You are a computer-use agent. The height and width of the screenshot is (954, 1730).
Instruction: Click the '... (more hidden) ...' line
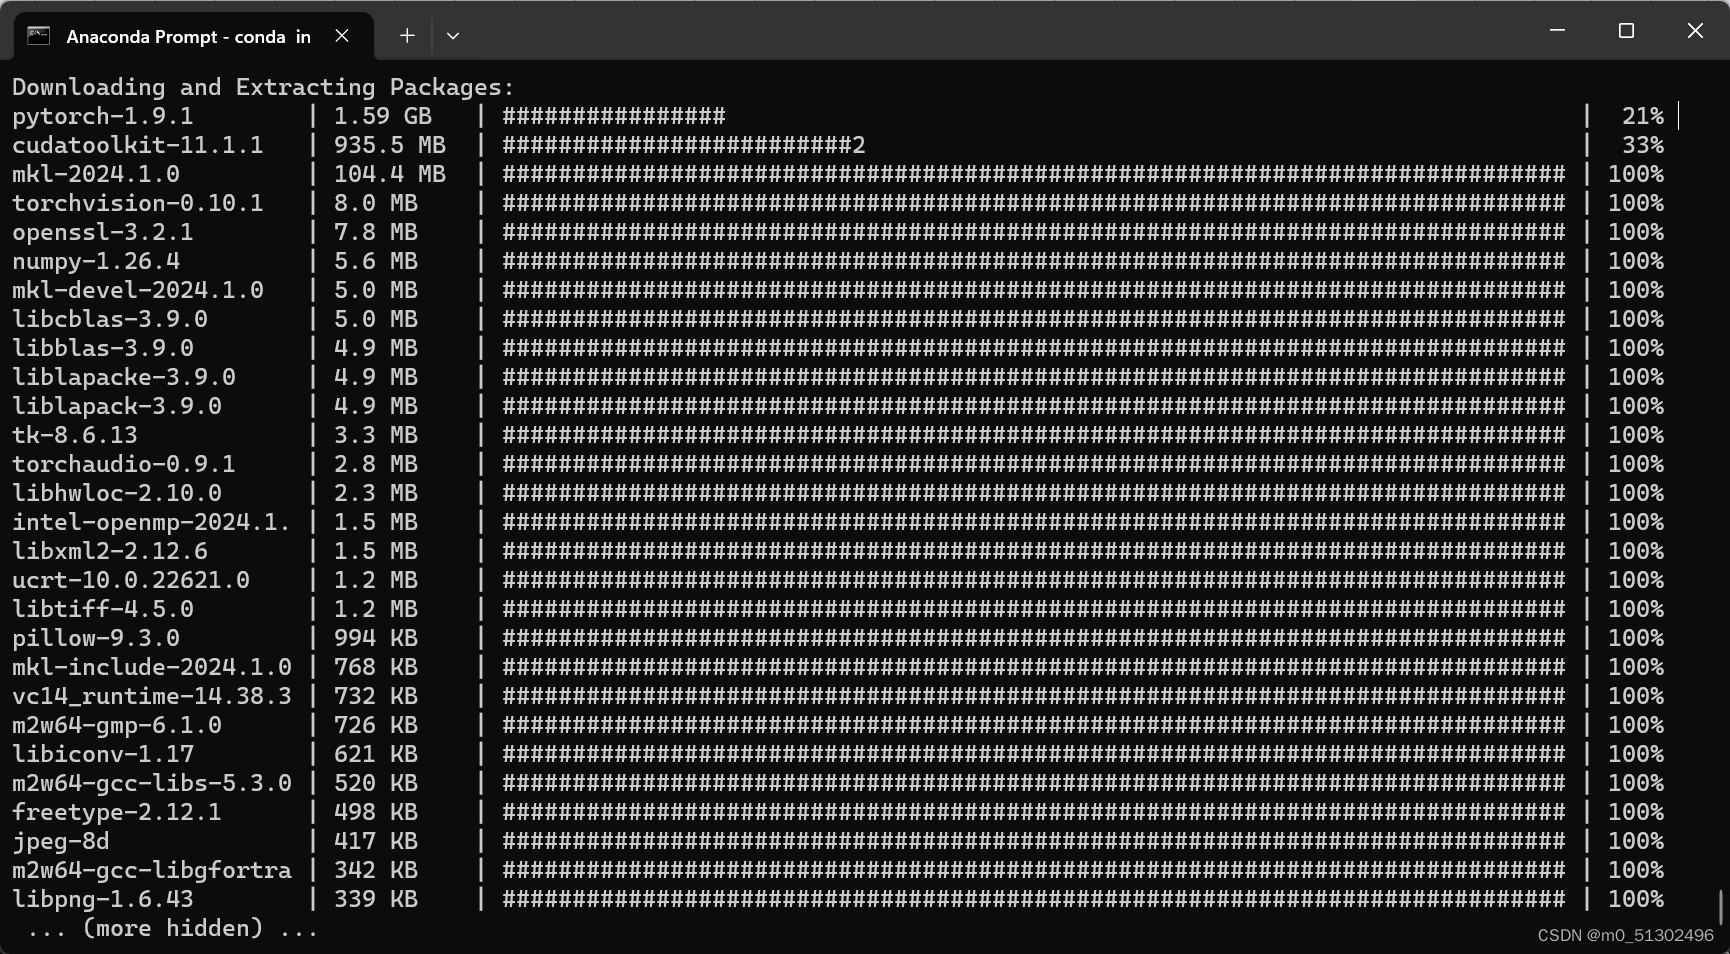click(x=173, y=928)
